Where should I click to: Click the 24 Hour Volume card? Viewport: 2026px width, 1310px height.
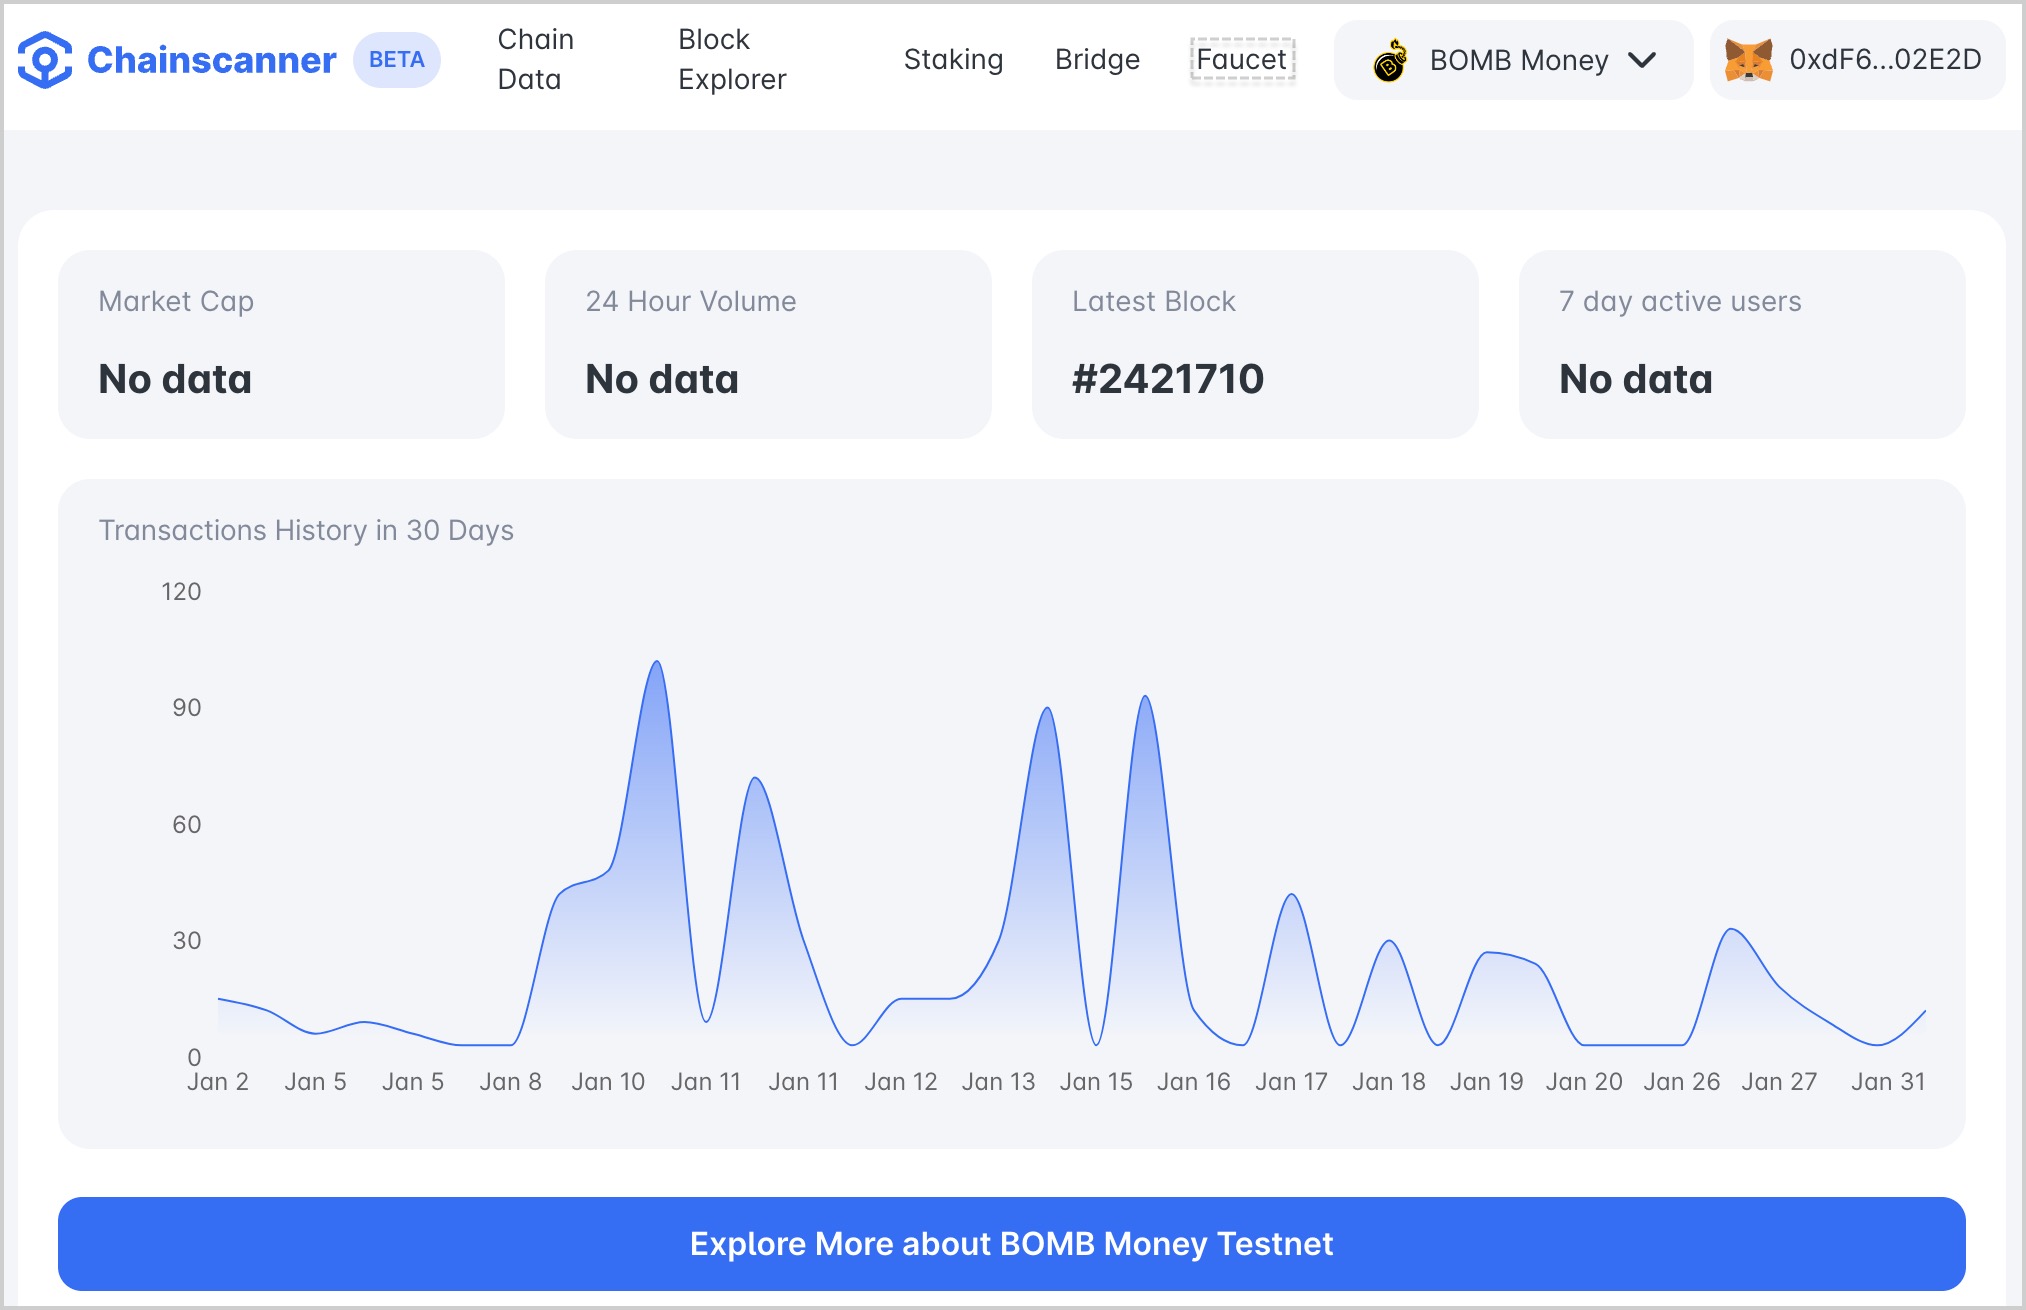(x=768, y=344)
